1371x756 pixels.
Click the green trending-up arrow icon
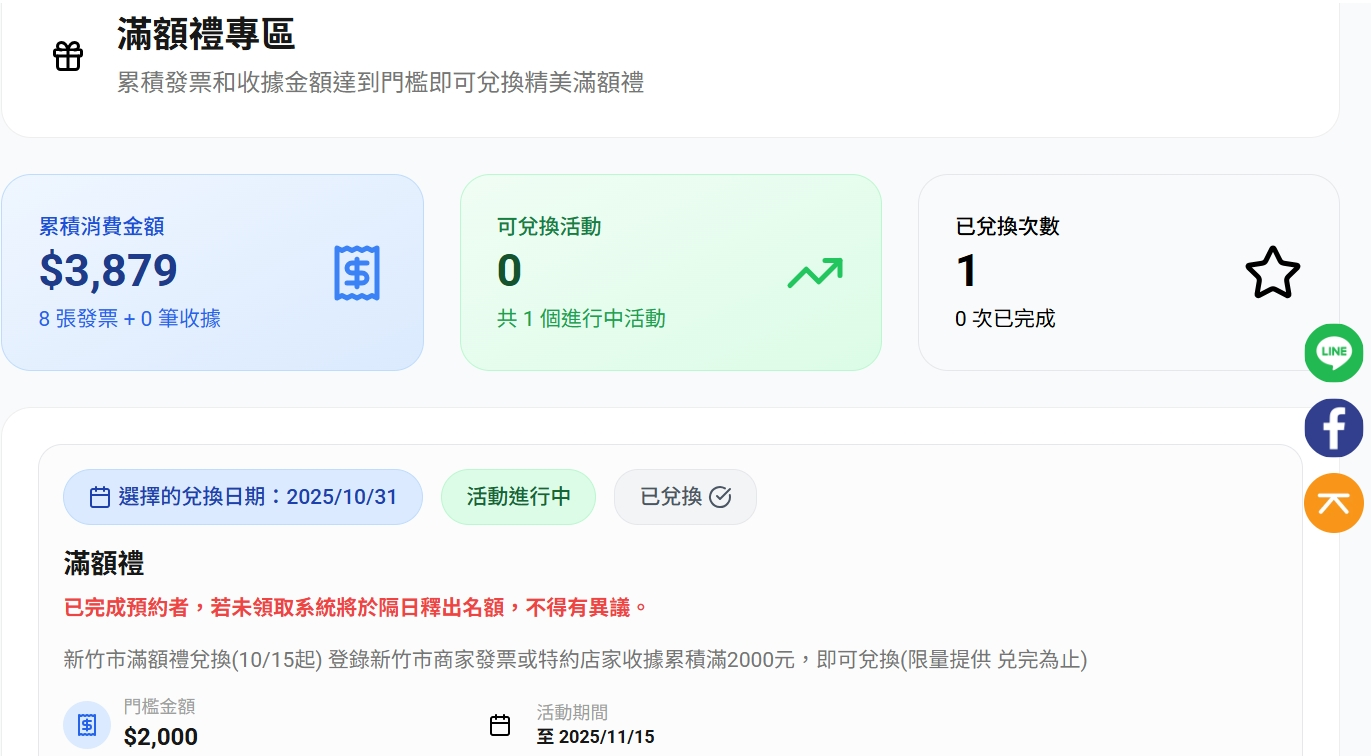(x=814, y=272)
